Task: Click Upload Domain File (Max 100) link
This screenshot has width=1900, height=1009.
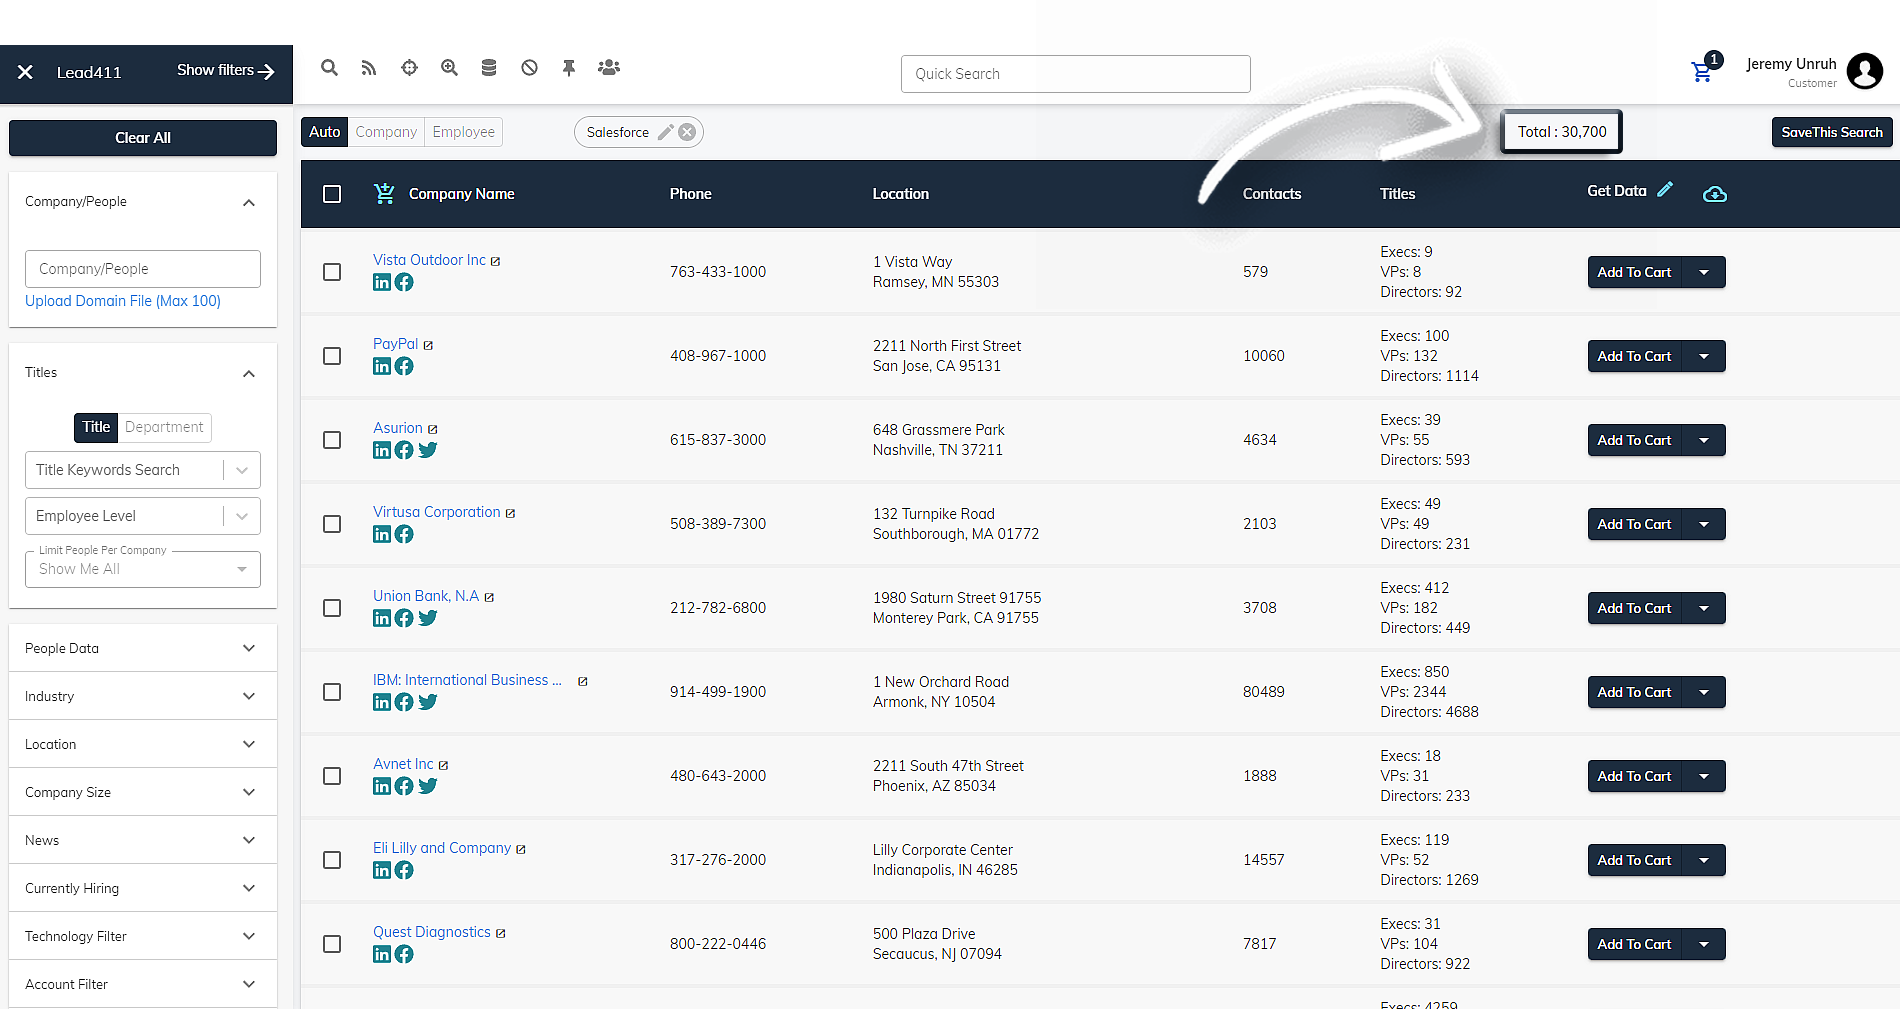Action: (123, 301)
